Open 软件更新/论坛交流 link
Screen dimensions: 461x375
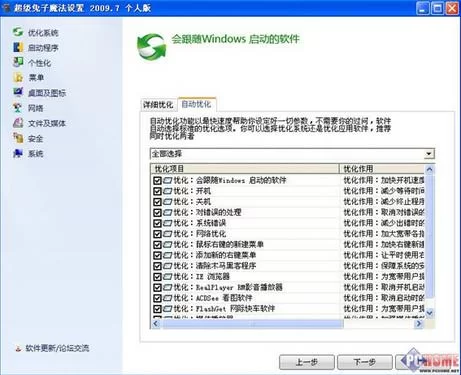[x=57, y=349]
